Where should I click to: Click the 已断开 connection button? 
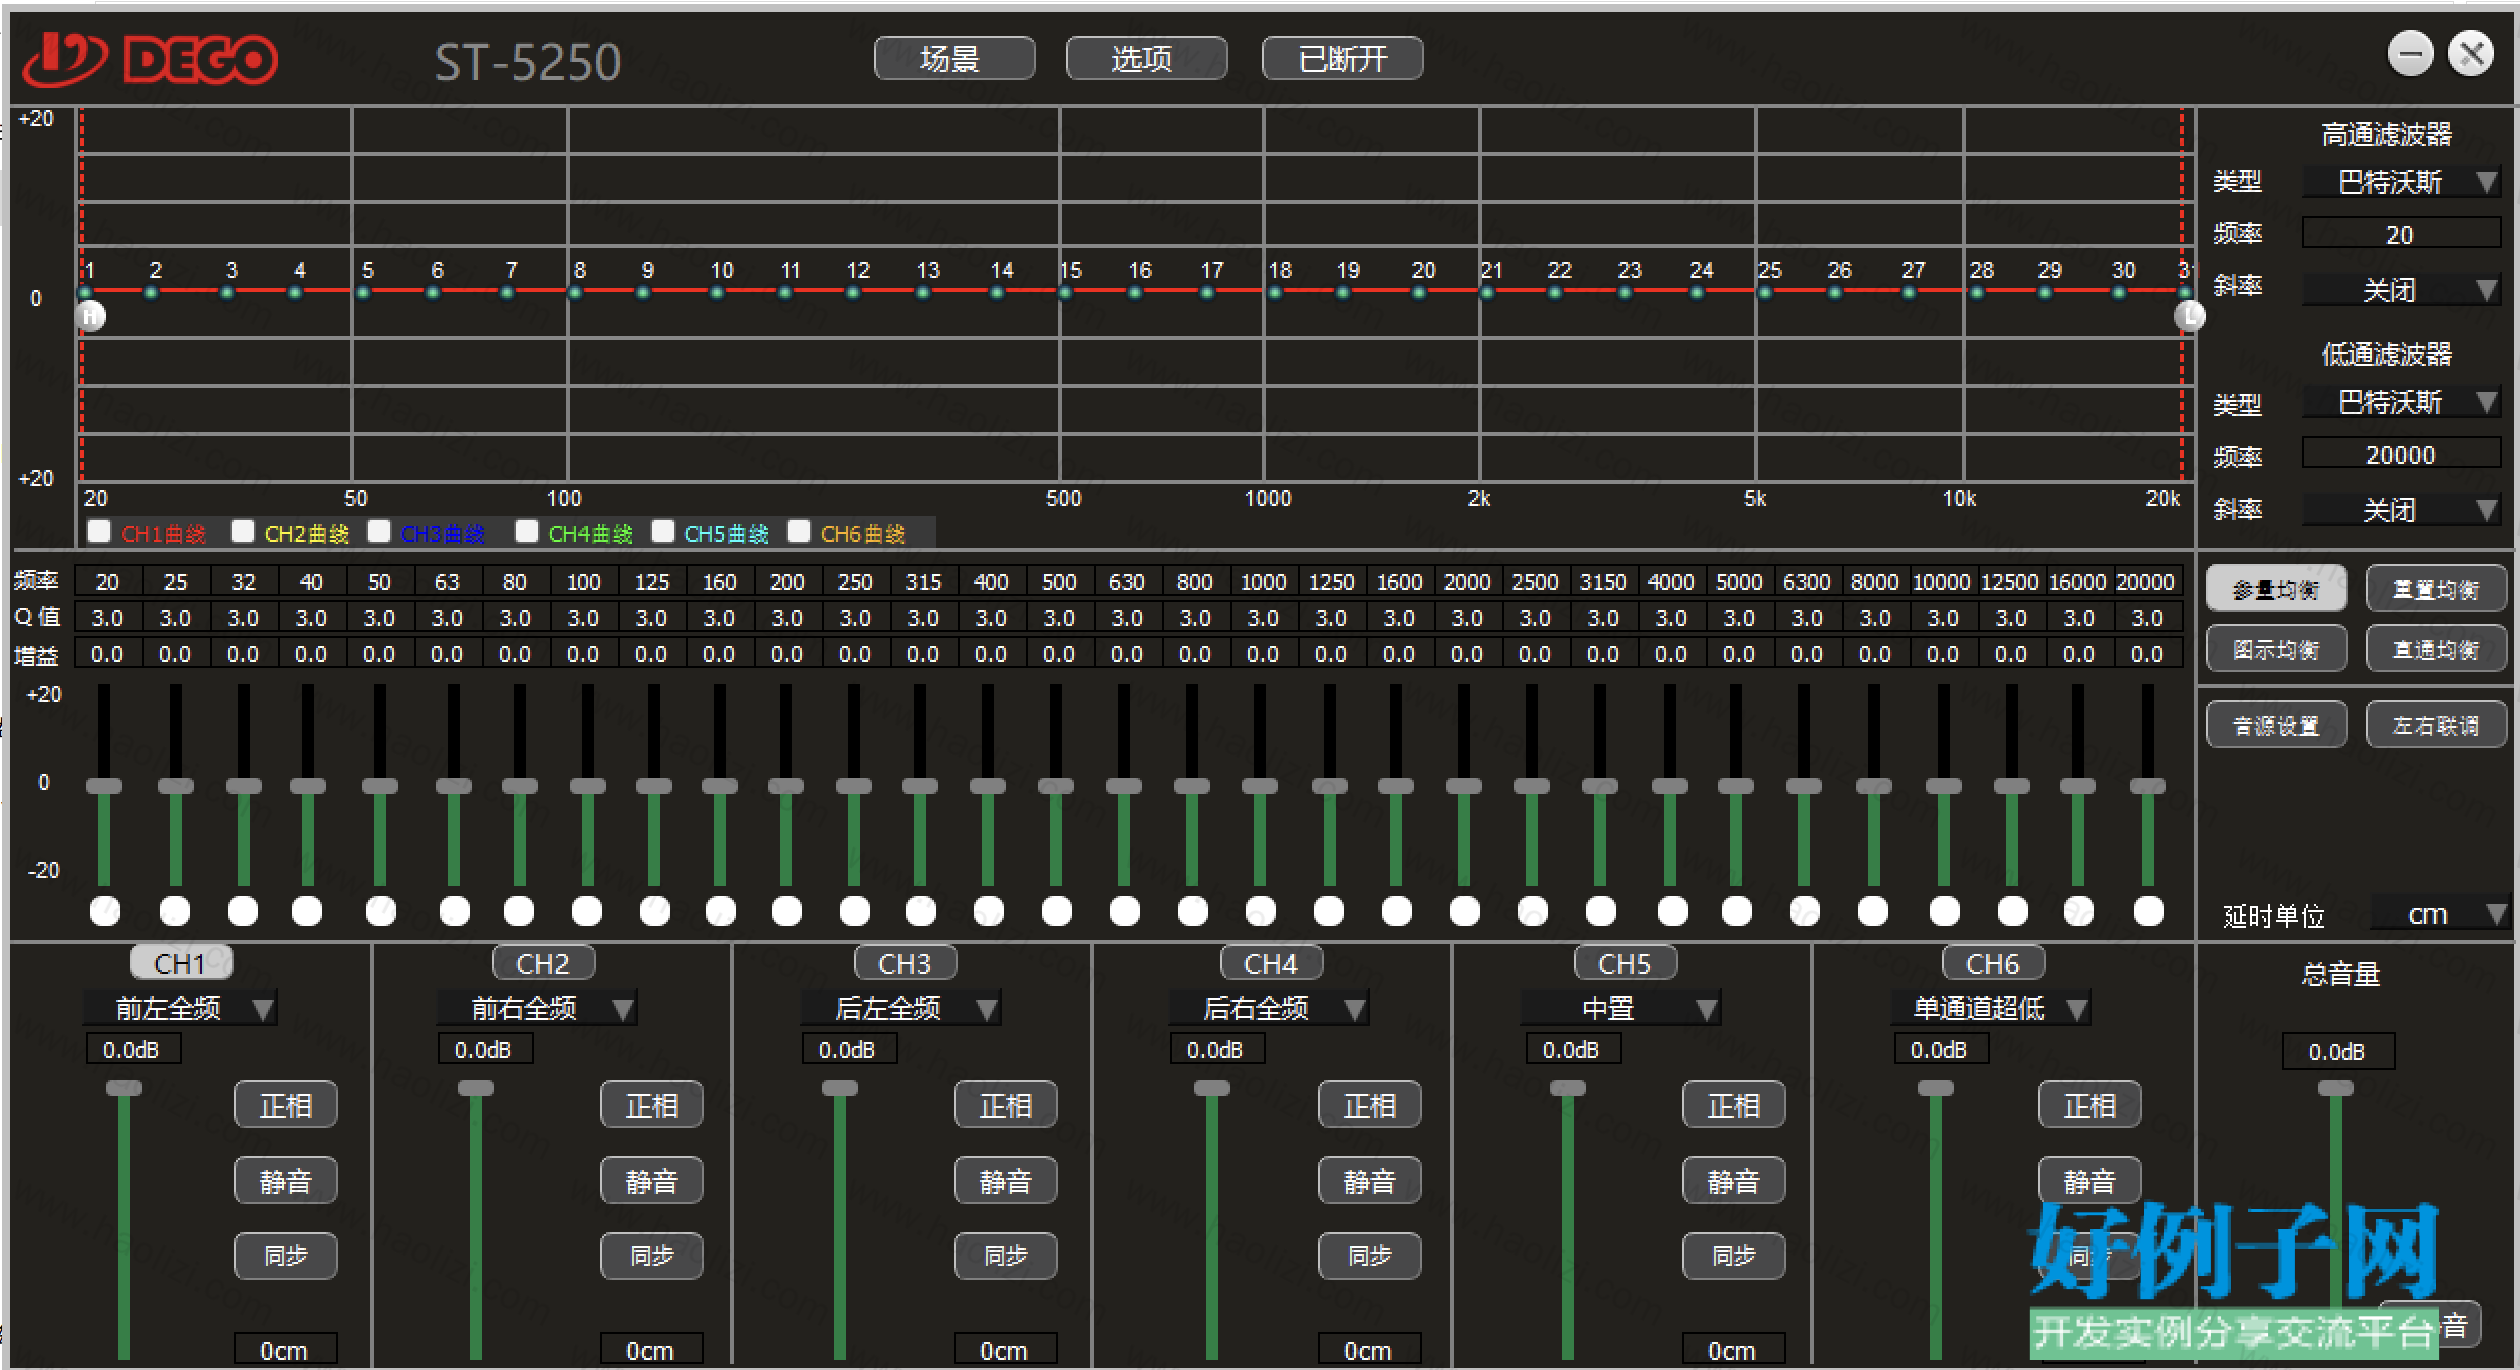pyautogui.click(x=1342, y=59)
